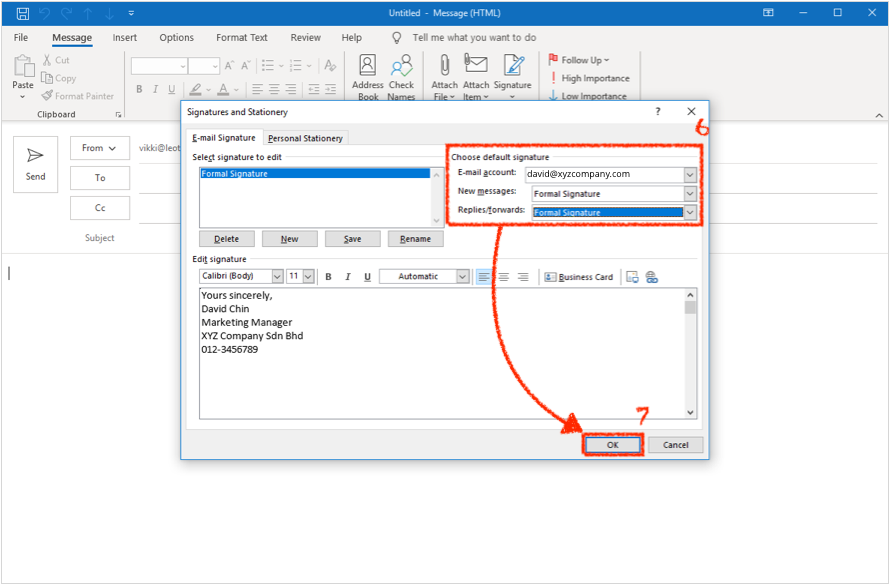Screen dimensions: 889x584
Task: Click the Rename button
Action: 415,239
